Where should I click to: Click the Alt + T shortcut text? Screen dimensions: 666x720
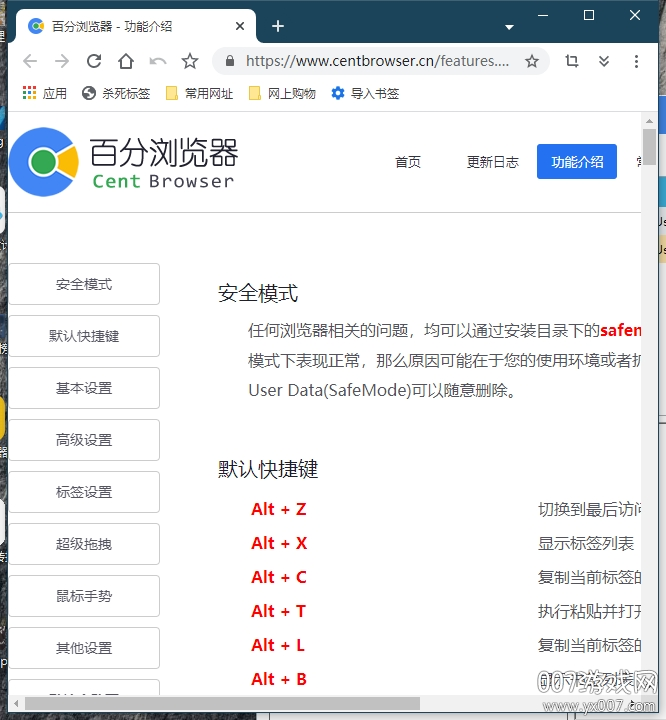(278, 611)
